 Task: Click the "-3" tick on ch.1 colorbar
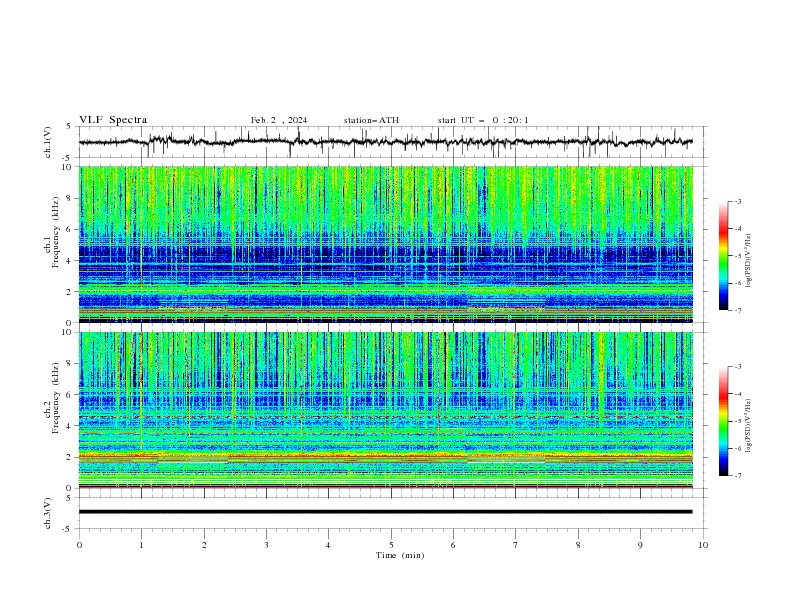[737, 201]
